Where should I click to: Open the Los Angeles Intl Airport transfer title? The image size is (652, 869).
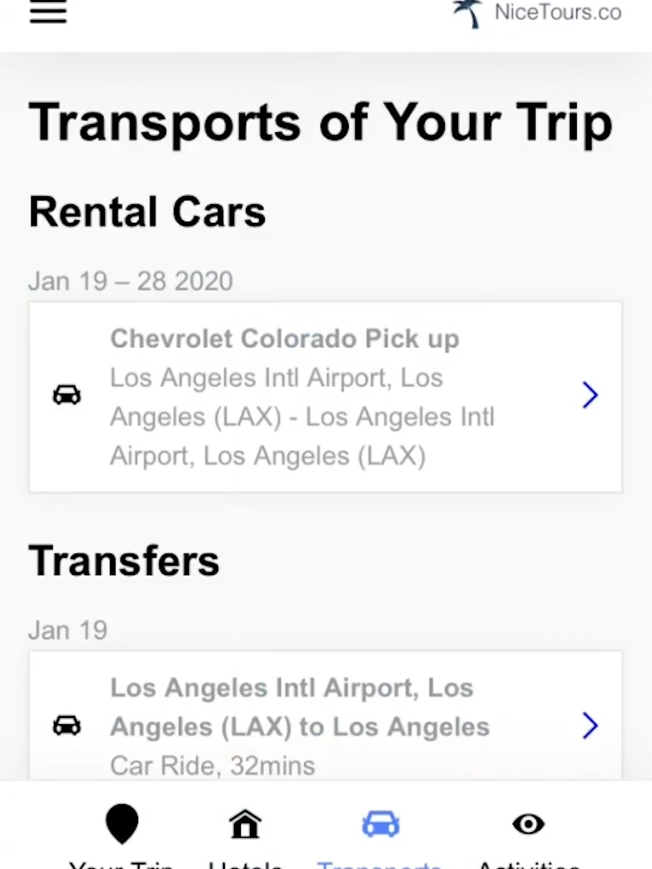pos(299,707)
